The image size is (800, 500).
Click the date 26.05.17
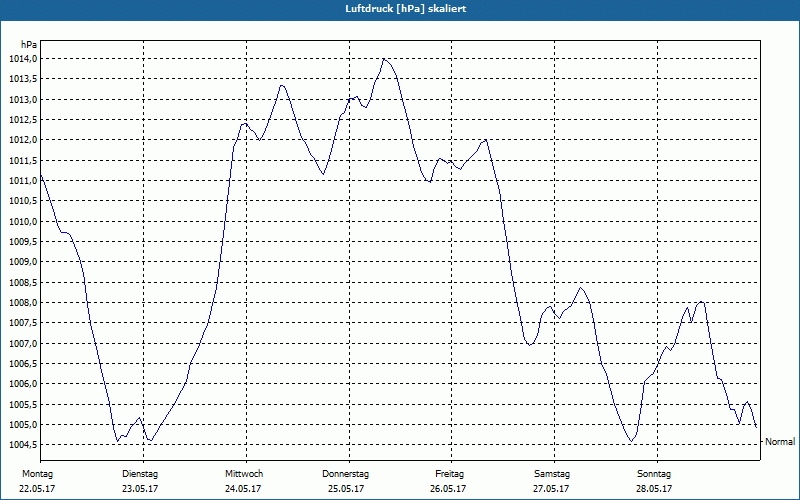click(x=447, y=489)
